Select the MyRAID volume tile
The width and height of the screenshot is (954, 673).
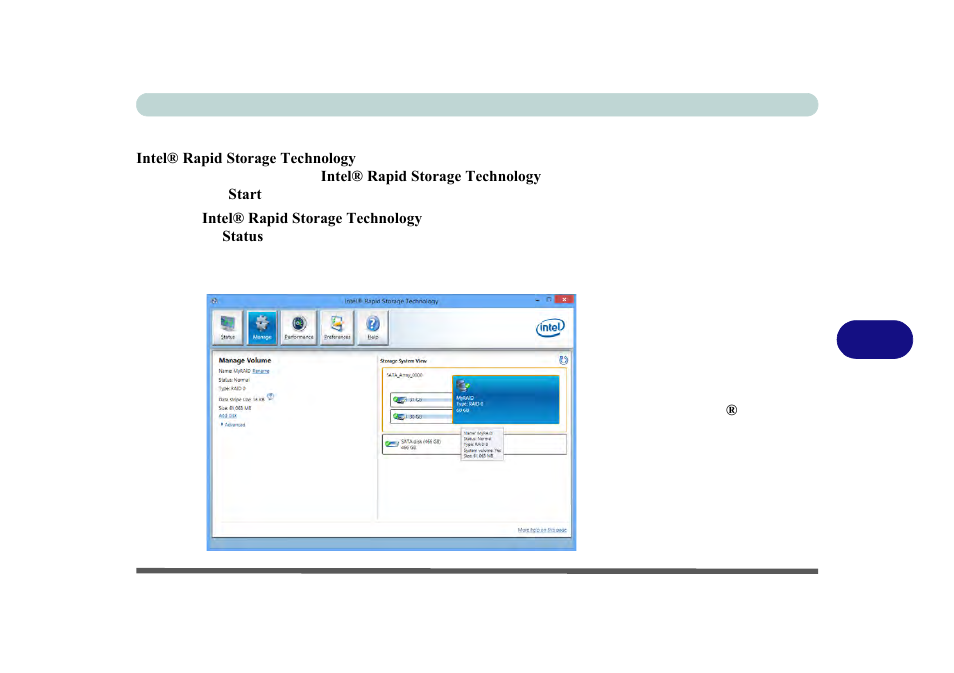pos(506,399)
